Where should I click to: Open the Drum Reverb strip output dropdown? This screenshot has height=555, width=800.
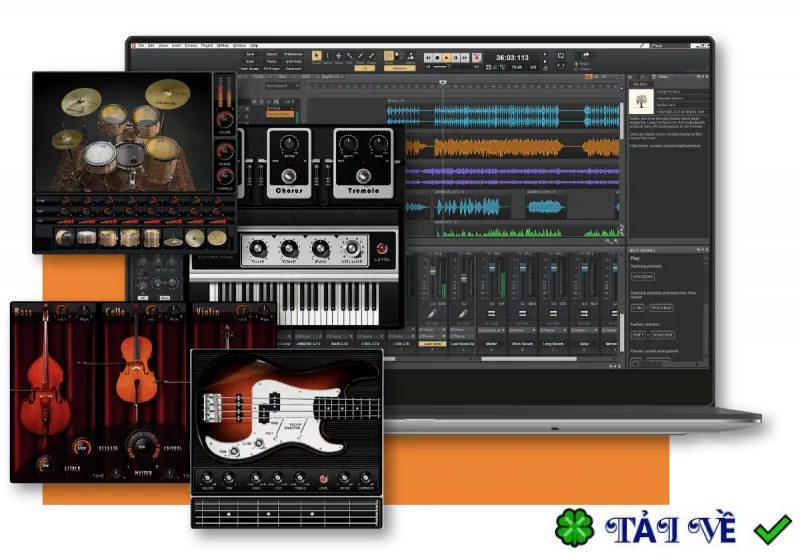(x=522, y=330)
